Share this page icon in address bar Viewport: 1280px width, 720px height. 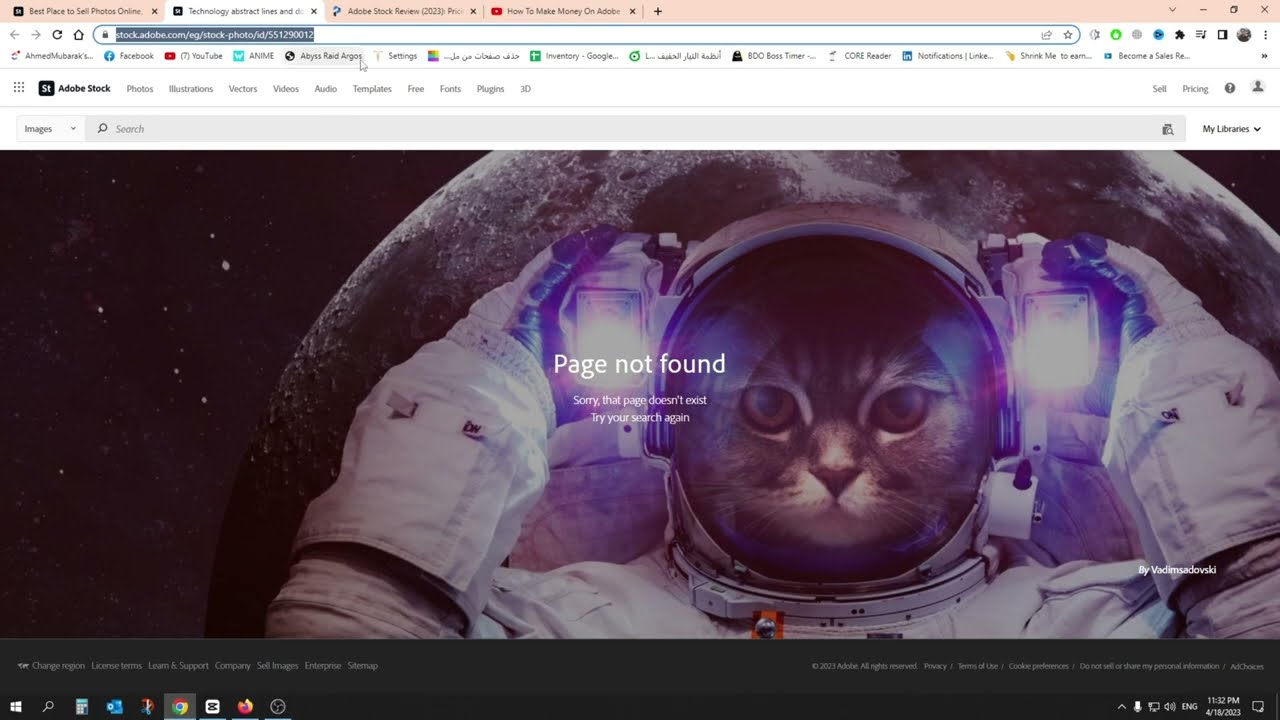coord(1047,34)
